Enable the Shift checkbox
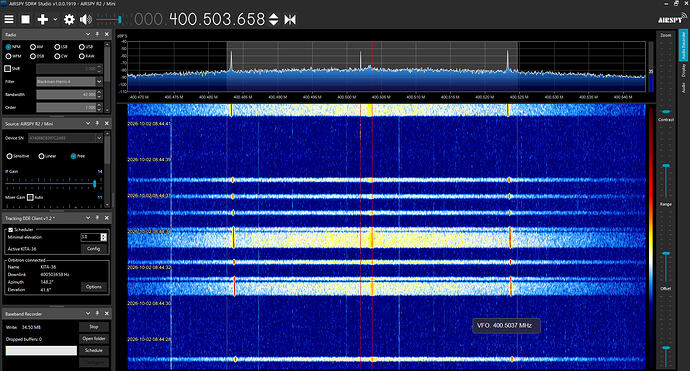The image size is (690, 371). click(x=7, y=69)
